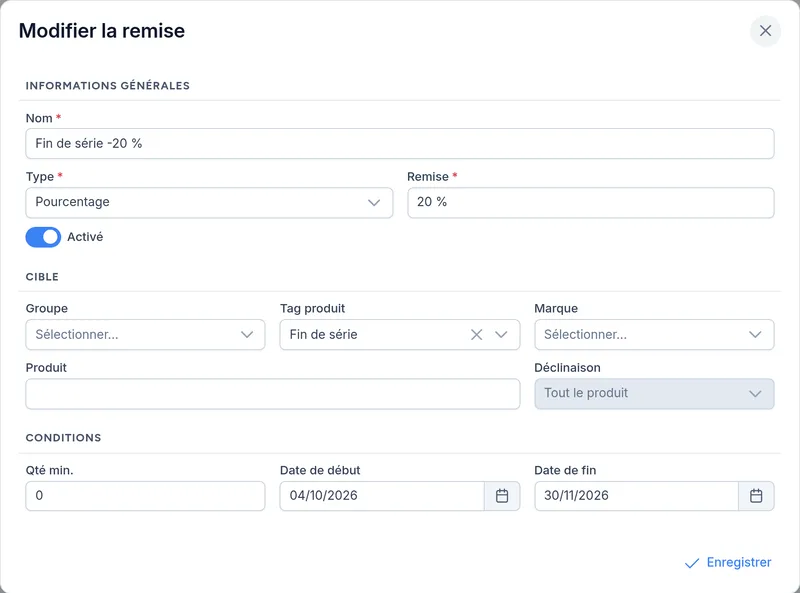Open the Marque dropdown
Viewport: 800px width, 593px height.
tap(654, 335)
